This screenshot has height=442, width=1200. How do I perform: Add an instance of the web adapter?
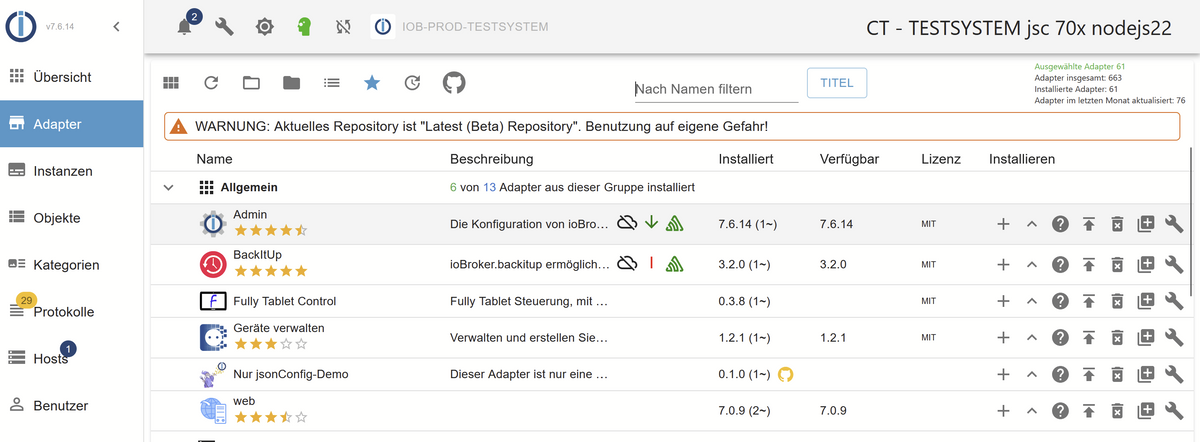pos(1003,411)
